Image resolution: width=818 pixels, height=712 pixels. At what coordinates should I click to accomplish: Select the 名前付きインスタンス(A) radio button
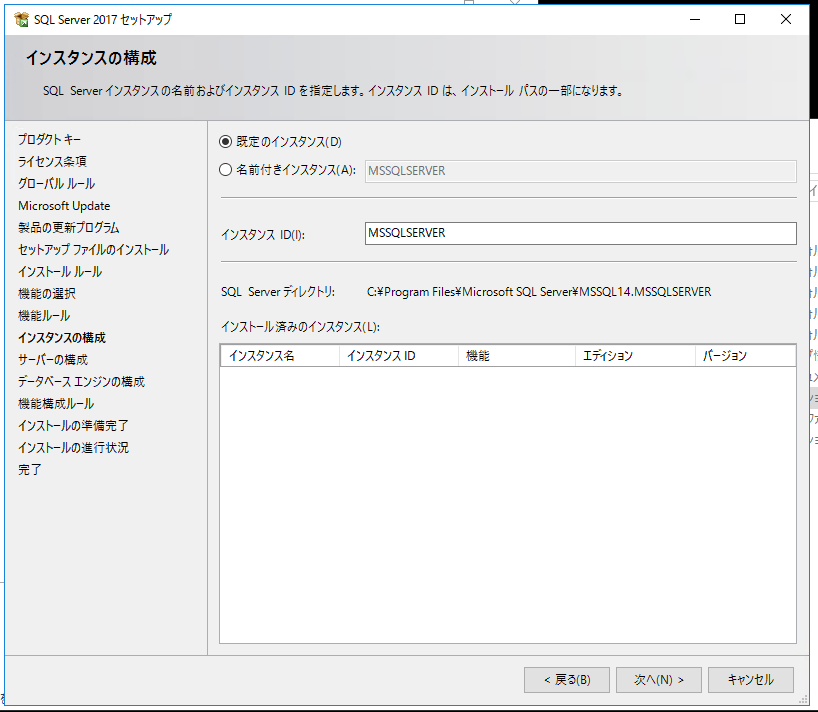[x=225, y=170]
